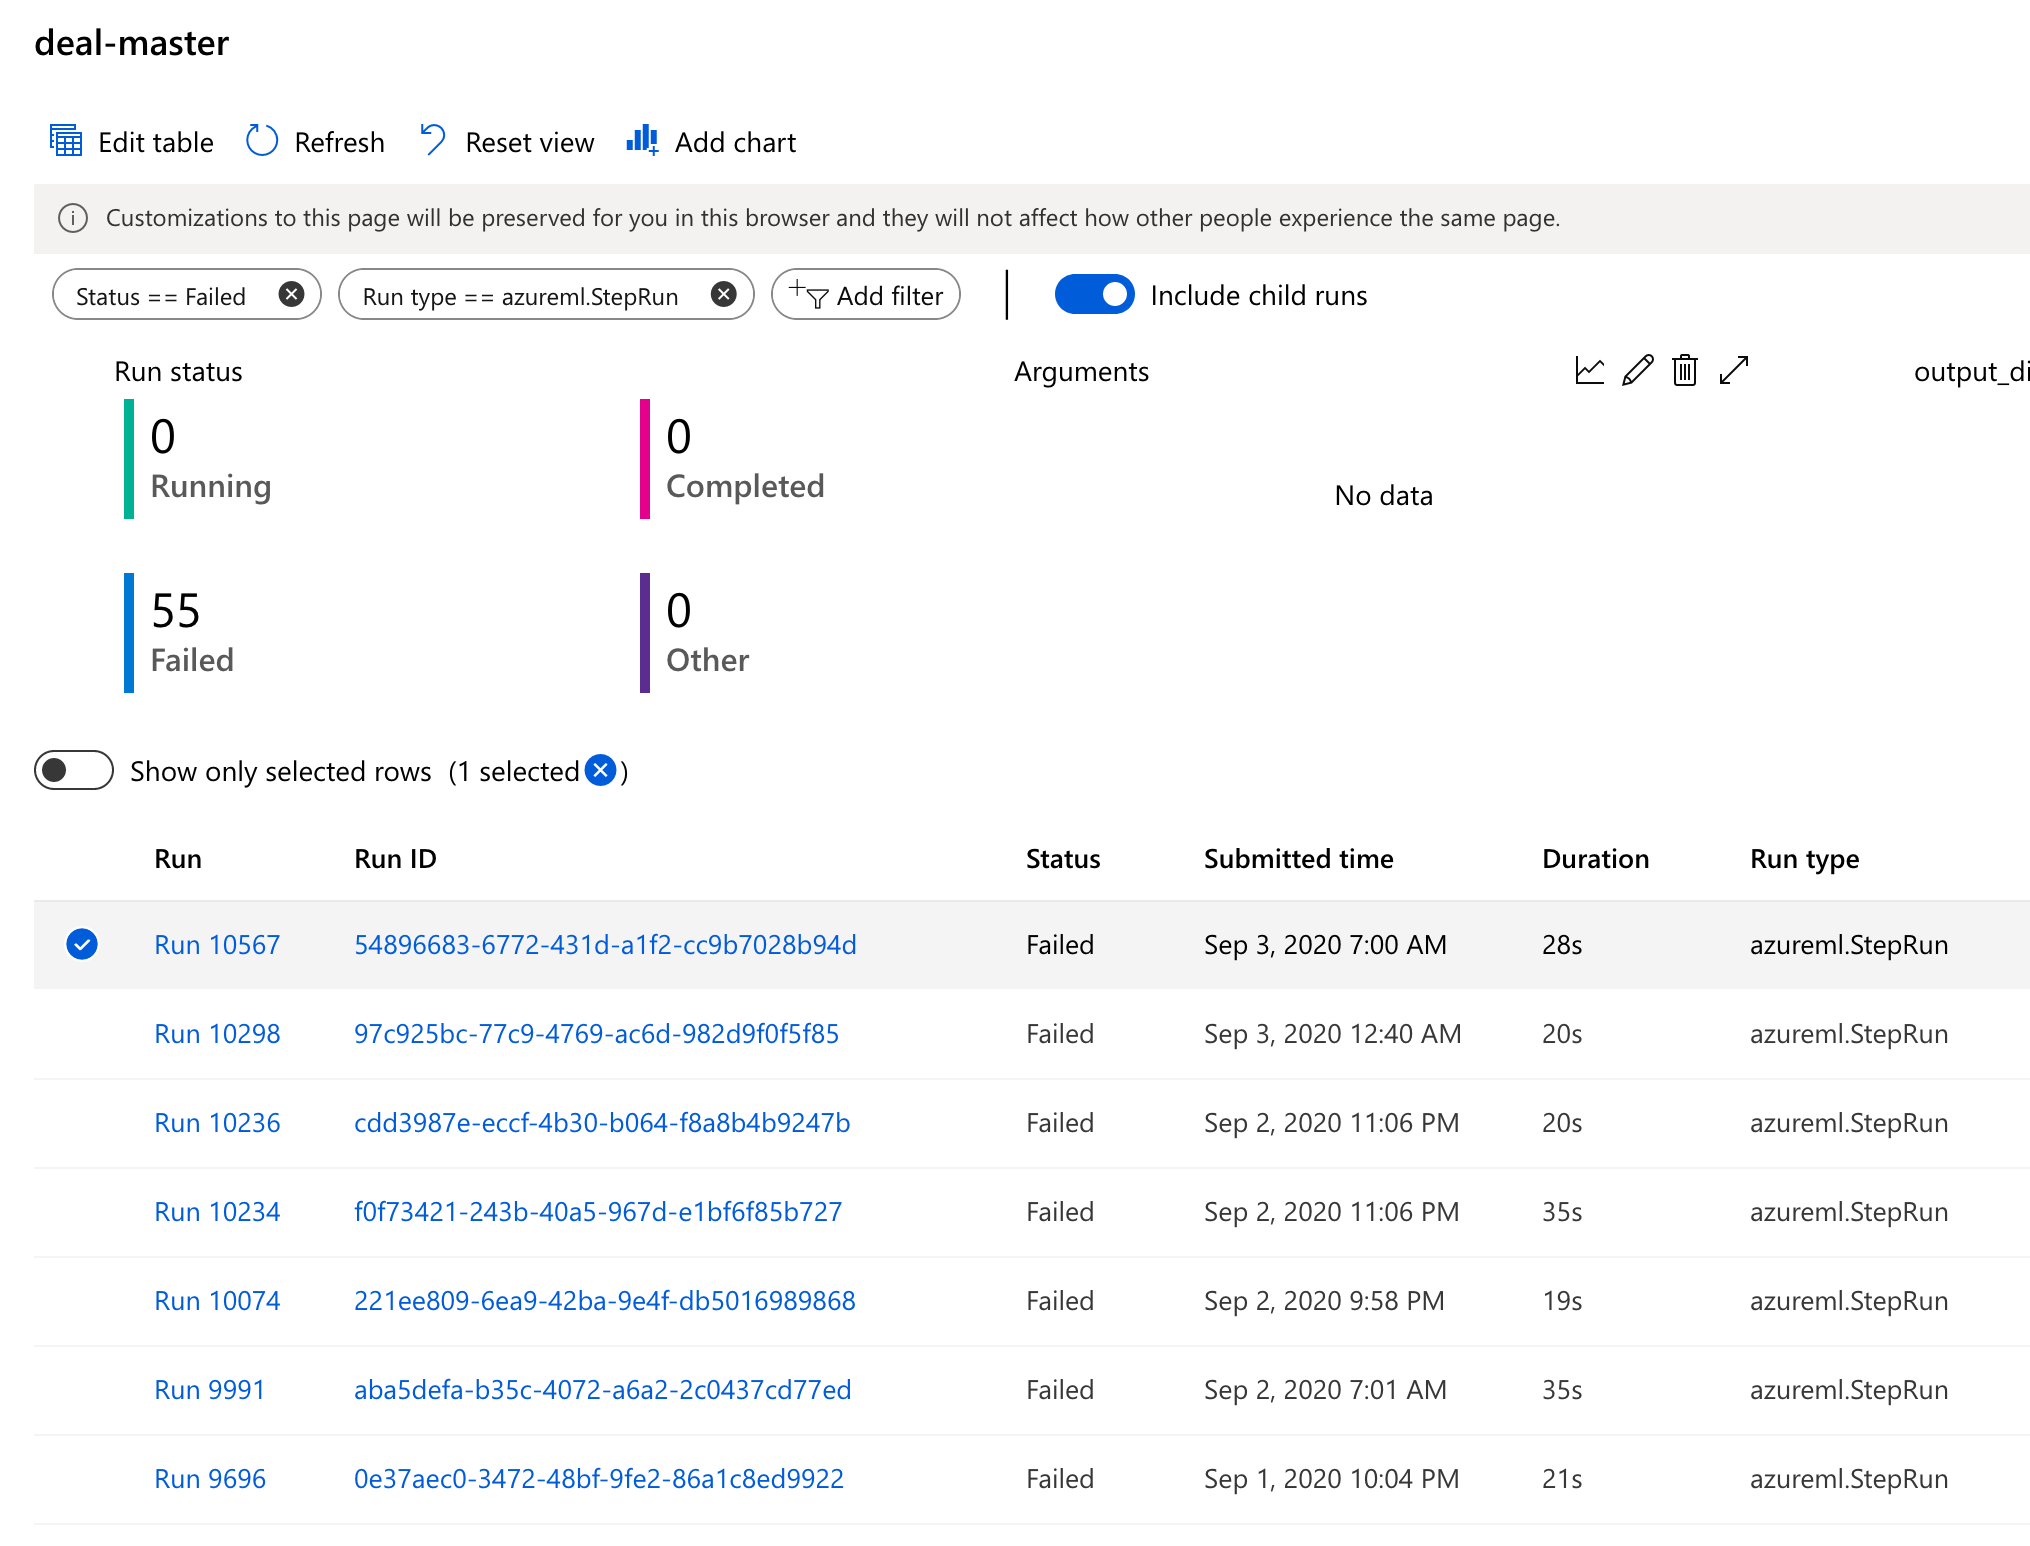Open the Add filter menu
The image size is (2030, 1546).
click(865, 294)
